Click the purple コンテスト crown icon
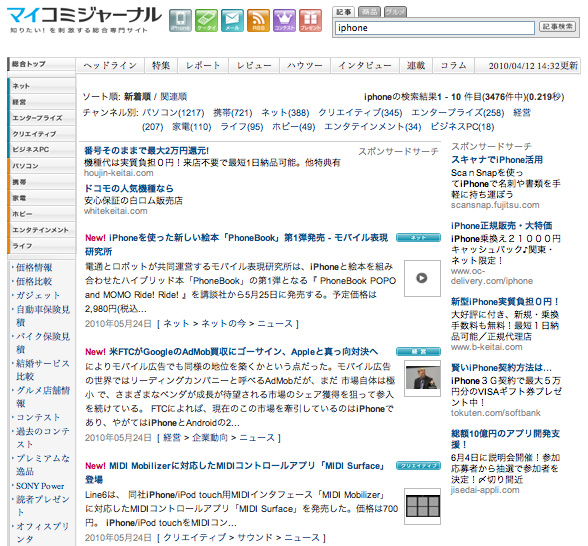 (284, 20)
